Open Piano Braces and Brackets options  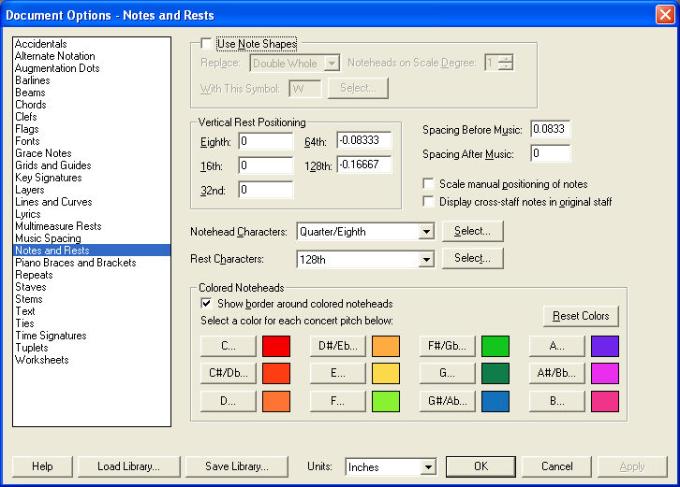[75, 262]
